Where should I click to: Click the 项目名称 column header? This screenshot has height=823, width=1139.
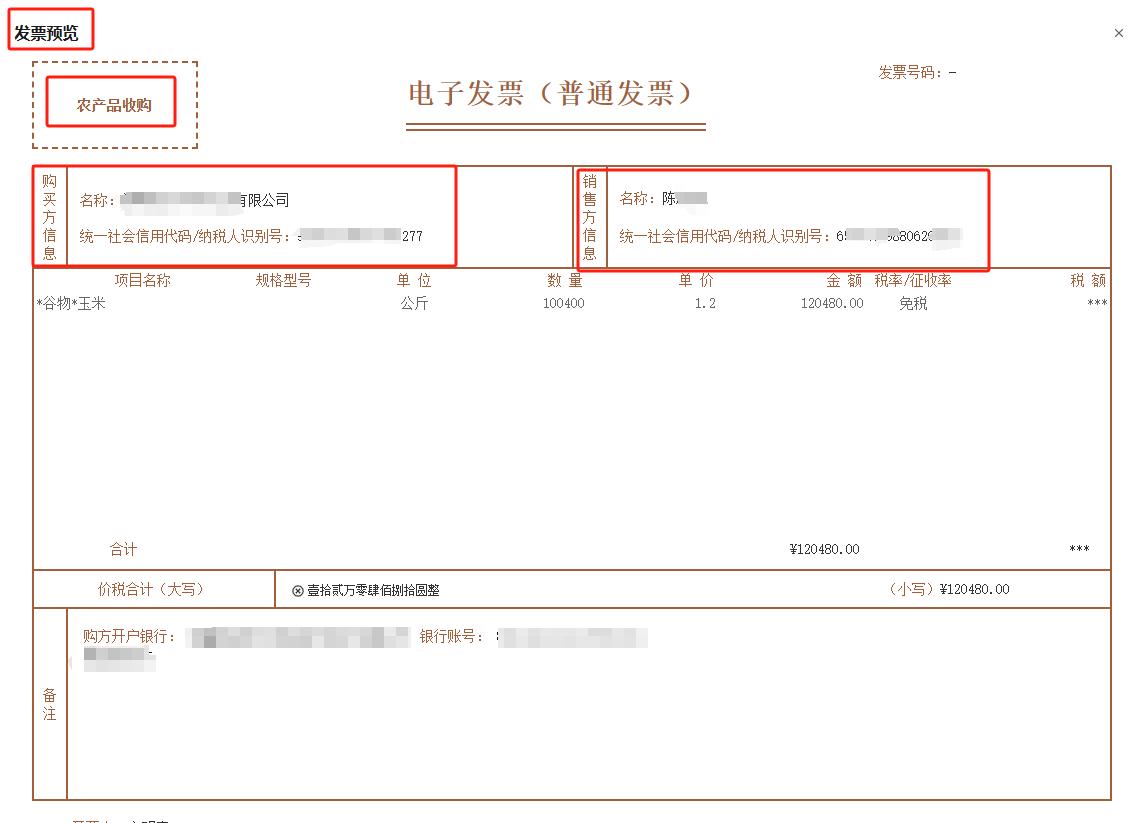[x=142, y=280]
